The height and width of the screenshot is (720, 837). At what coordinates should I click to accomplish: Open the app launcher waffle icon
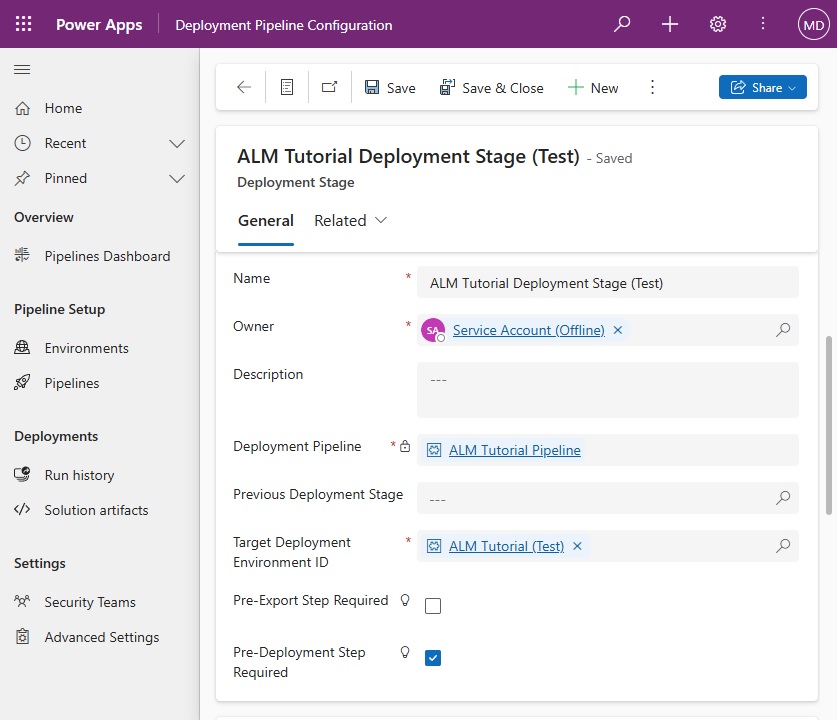[23, 24]
